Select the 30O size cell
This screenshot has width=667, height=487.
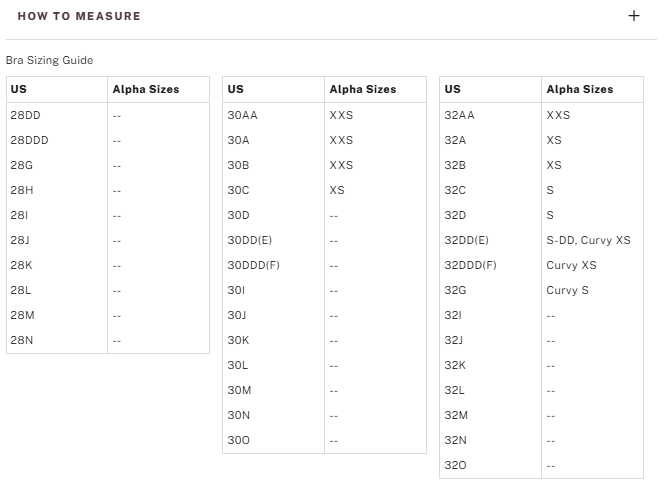[239, 440]
